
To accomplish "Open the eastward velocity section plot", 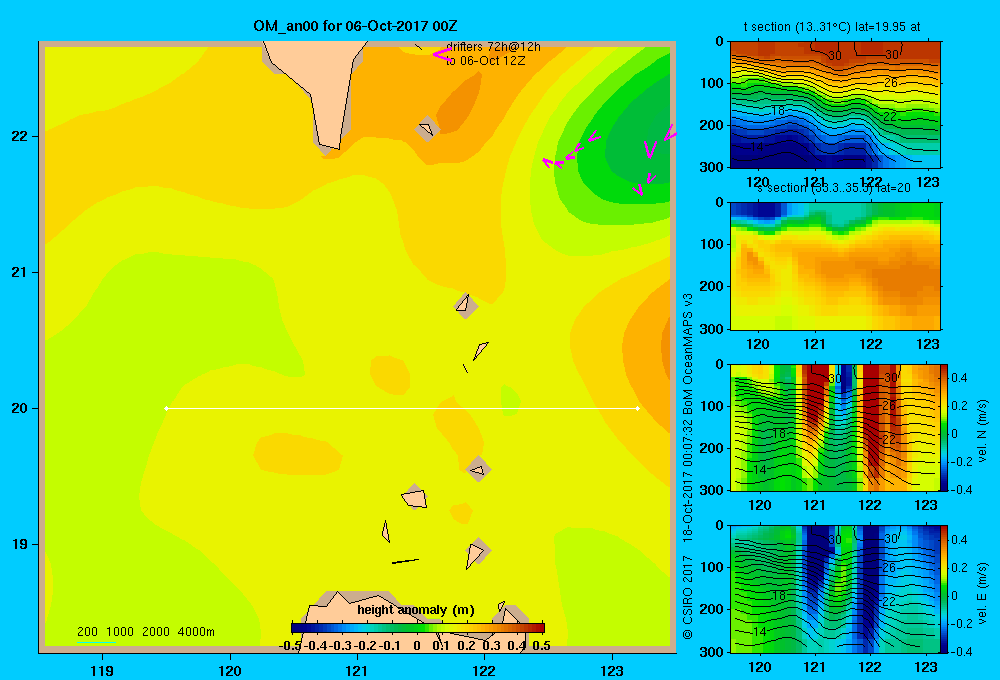I will 835,589.
